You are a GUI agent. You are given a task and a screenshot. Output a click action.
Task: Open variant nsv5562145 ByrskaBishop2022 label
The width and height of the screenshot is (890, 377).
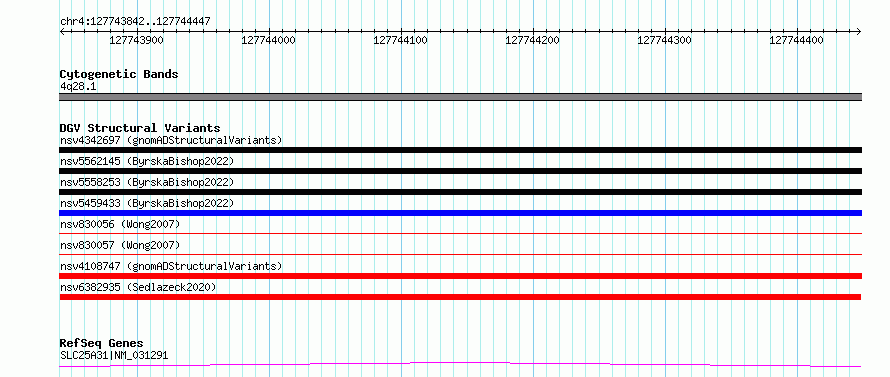(x=147, y=161)
